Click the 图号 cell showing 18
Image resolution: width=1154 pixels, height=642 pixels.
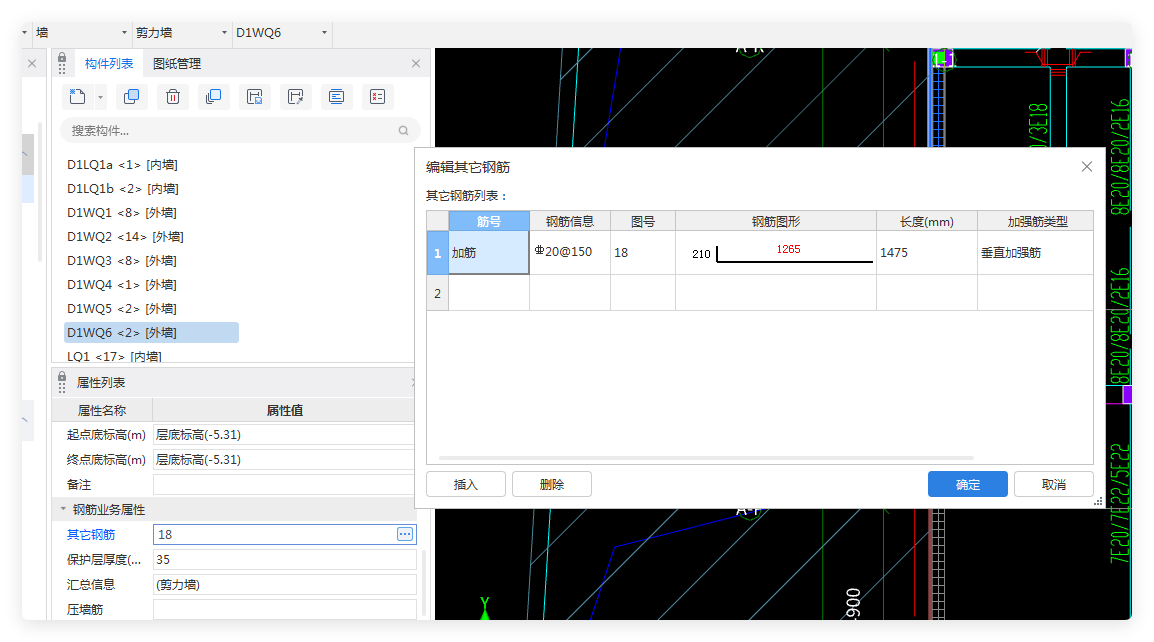coord(643,253)
